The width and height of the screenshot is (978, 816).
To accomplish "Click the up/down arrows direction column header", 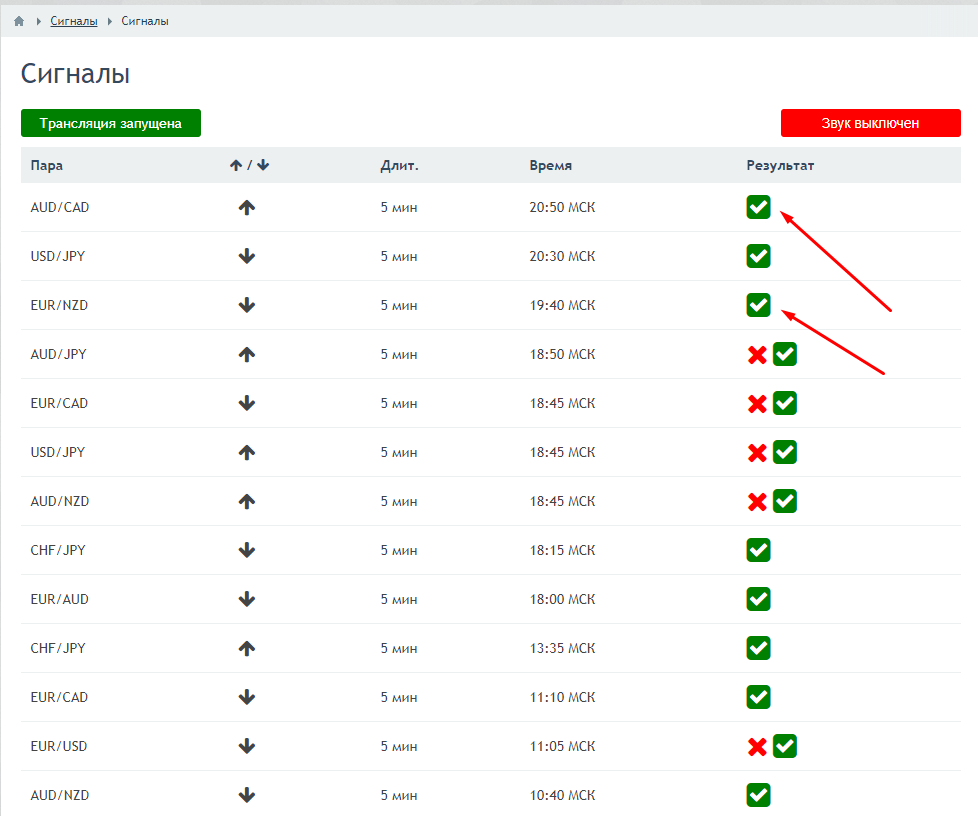I will tap(249, 165).
